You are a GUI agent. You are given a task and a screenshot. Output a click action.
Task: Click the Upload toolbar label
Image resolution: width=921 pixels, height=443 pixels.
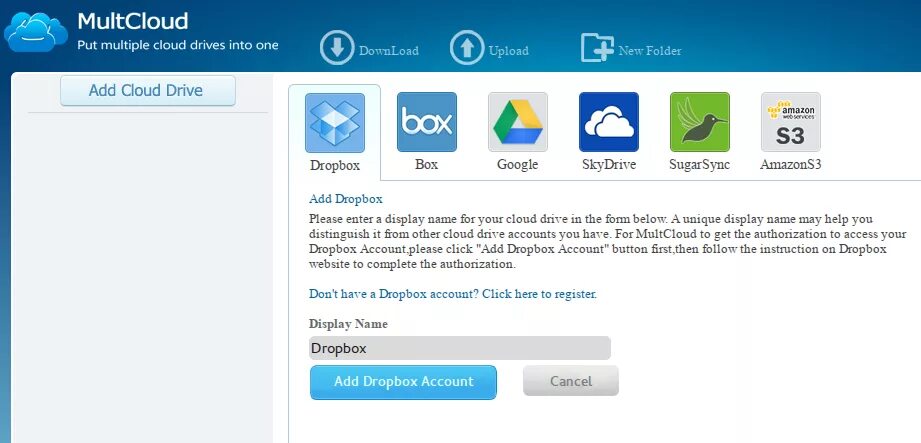coord(509,51)
